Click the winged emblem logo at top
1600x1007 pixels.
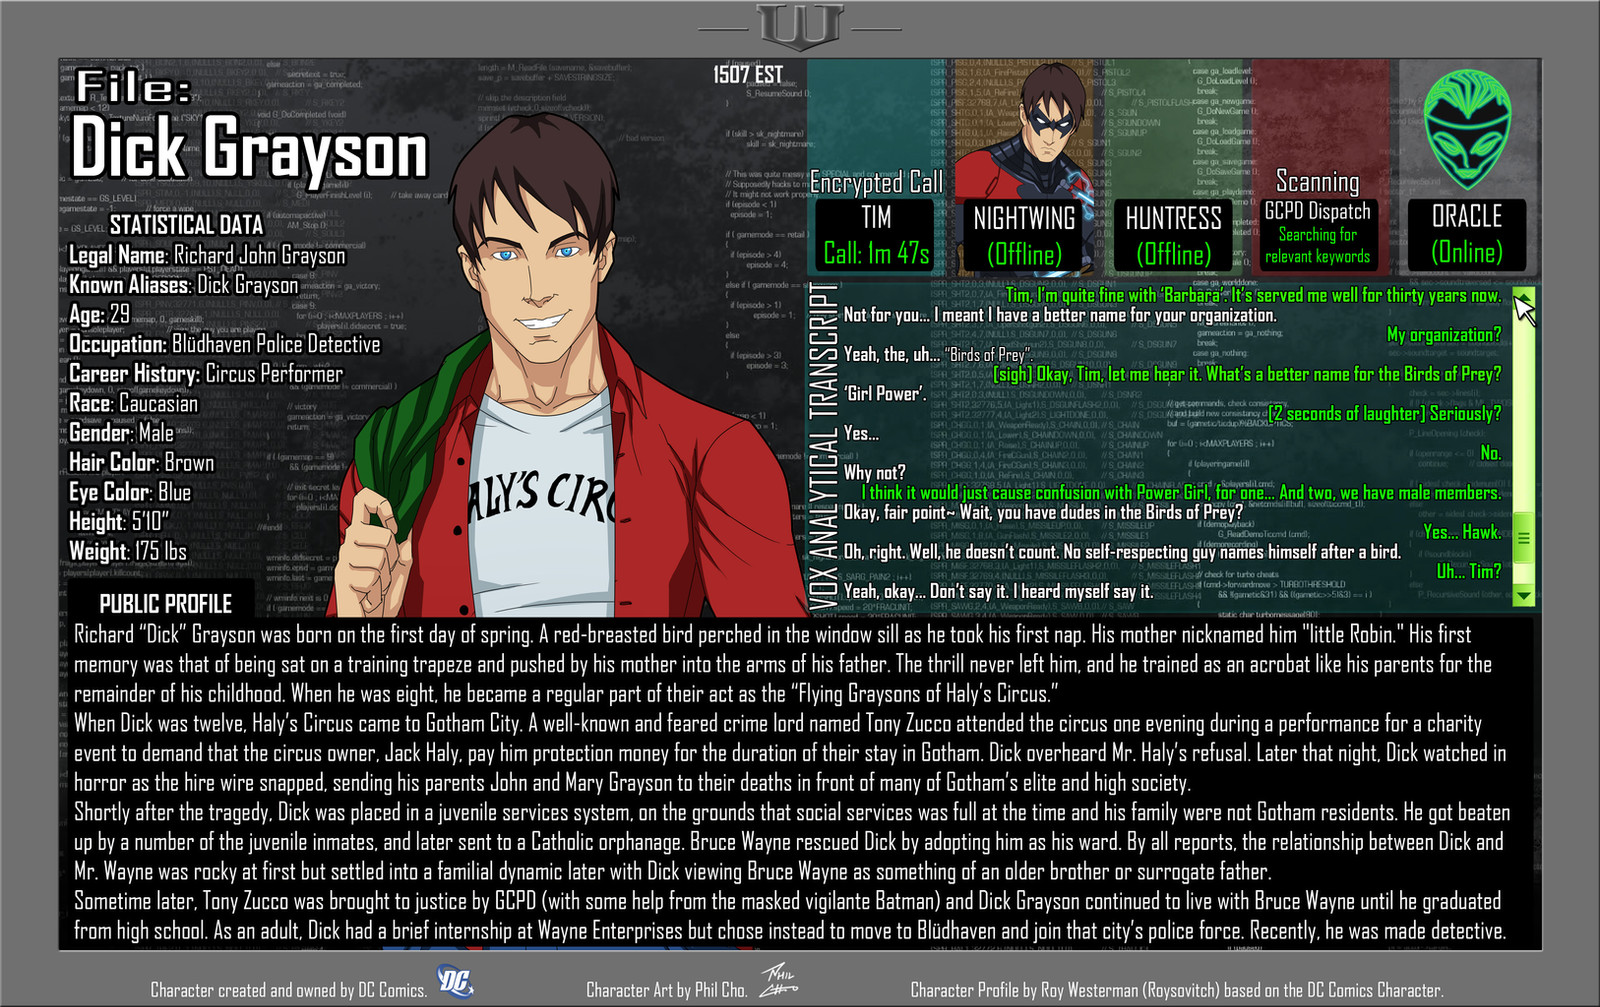800,26
